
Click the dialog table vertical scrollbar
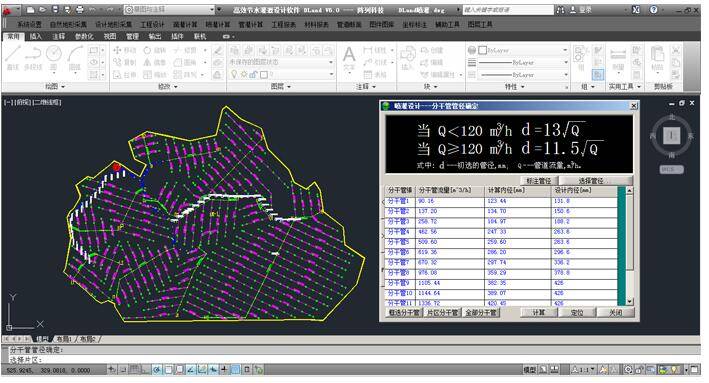[x=629, y=246]
